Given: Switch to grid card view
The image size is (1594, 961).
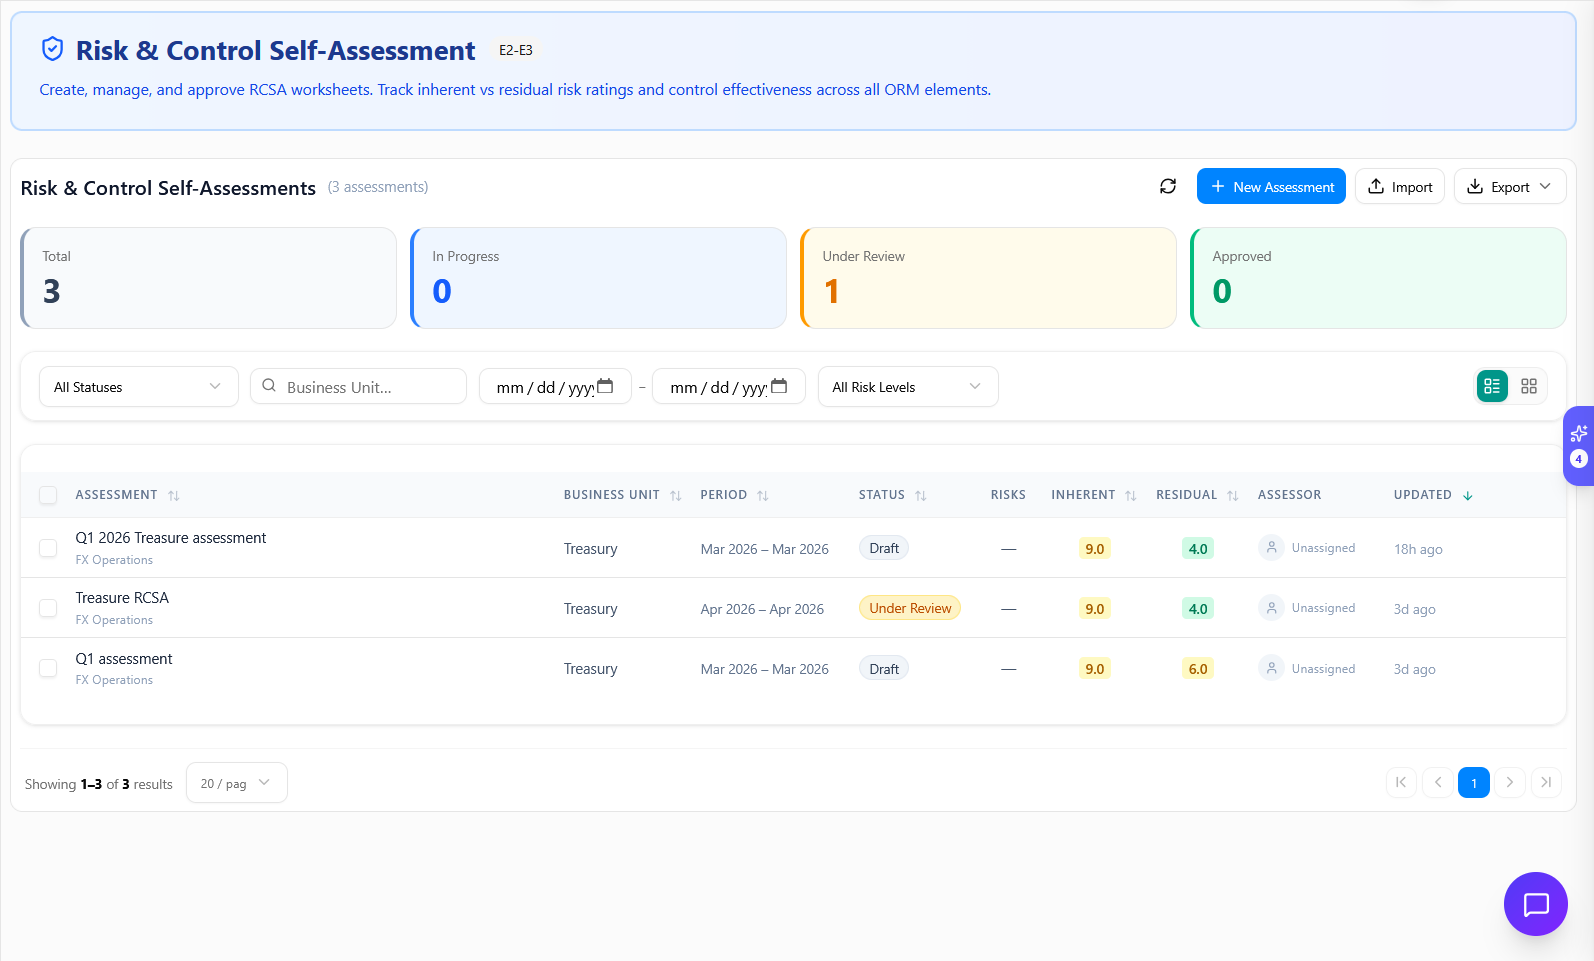Looking at the screenshot, I should click(1528, 387).
